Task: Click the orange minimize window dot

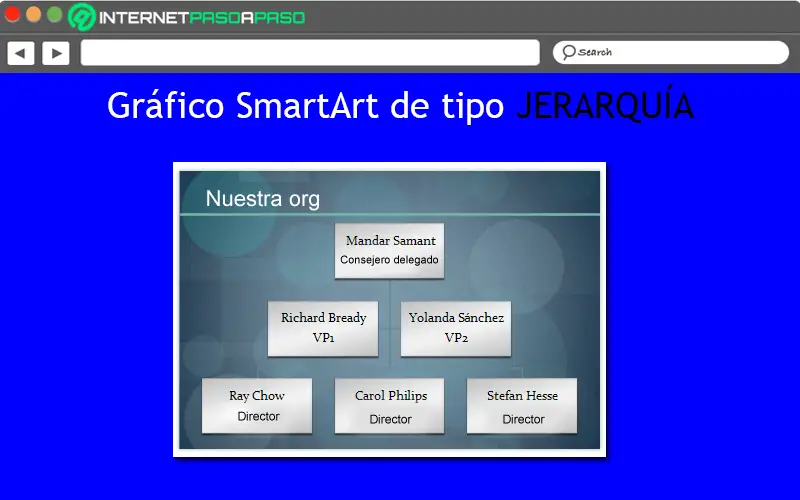Action: click(33, 14)
